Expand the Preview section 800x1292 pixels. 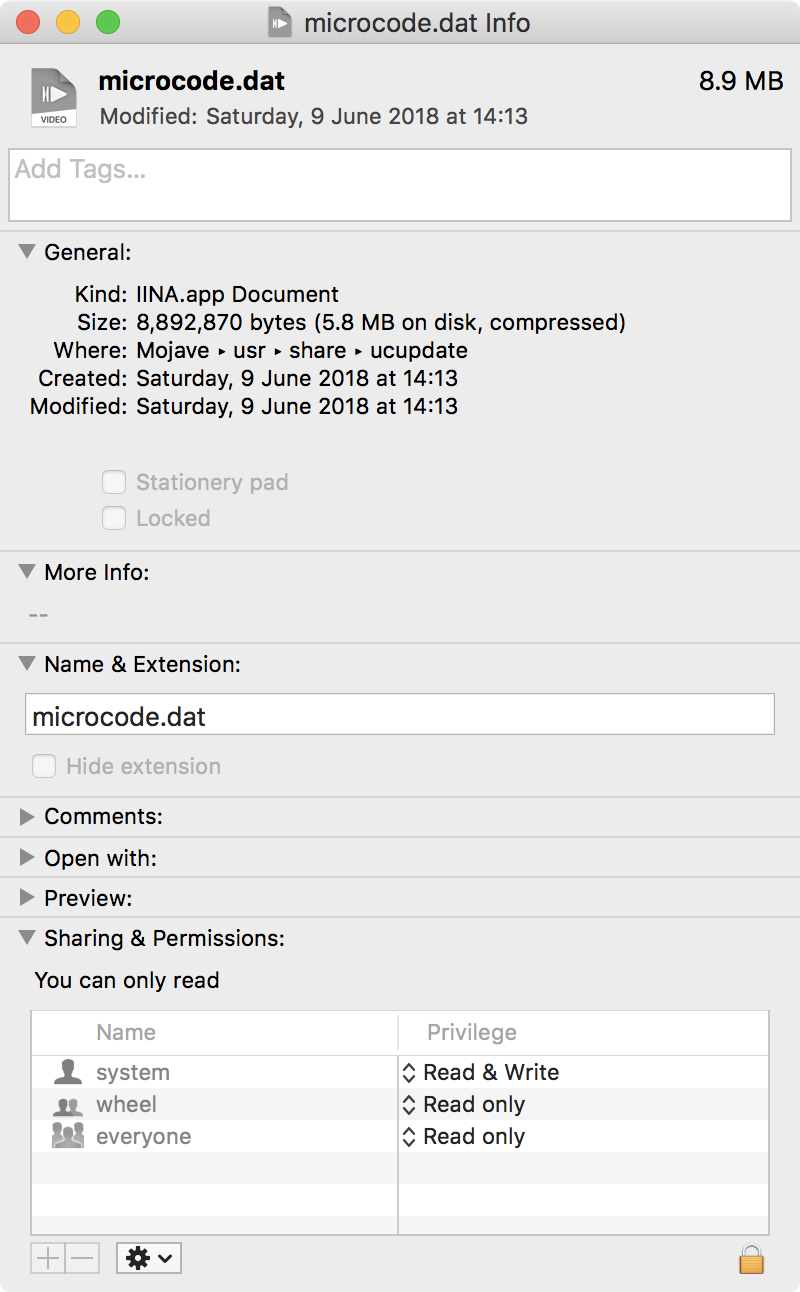pyautogui.click(x=27, y=899)
